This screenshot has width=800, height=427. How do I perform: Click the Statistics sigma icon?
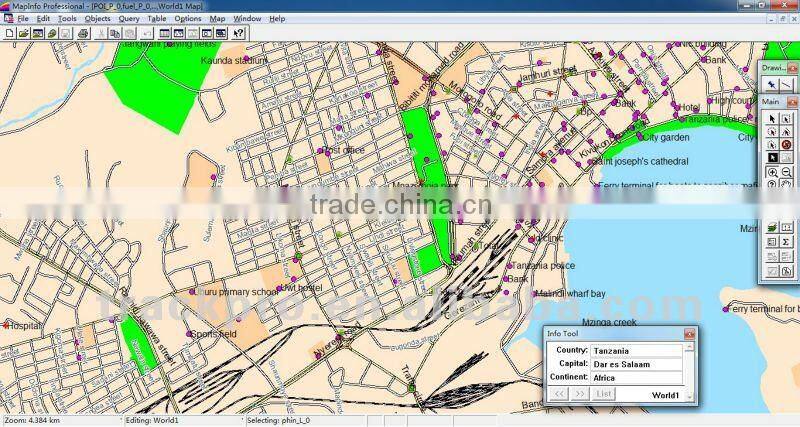[x=786, y=241]
